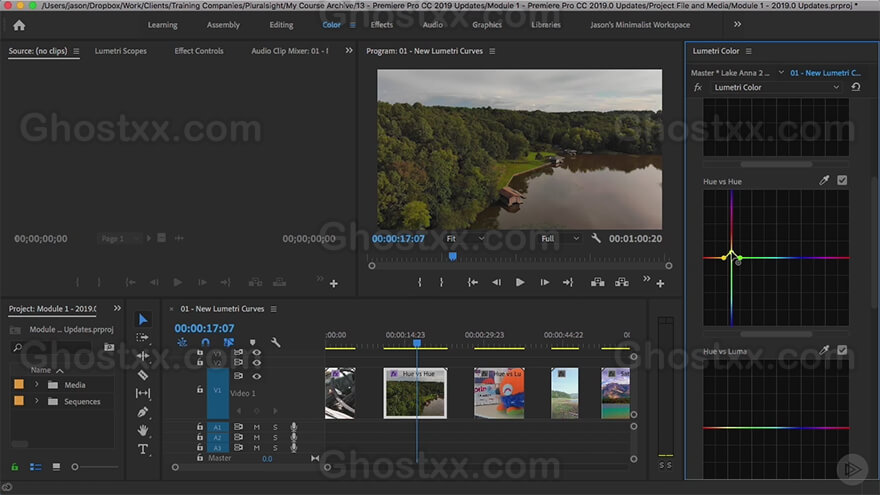Image resolution: width=880 pixels, height=495 pixels.
Task: Toggle Lumetri Color fx bypass
Action: tap(698, 88)
